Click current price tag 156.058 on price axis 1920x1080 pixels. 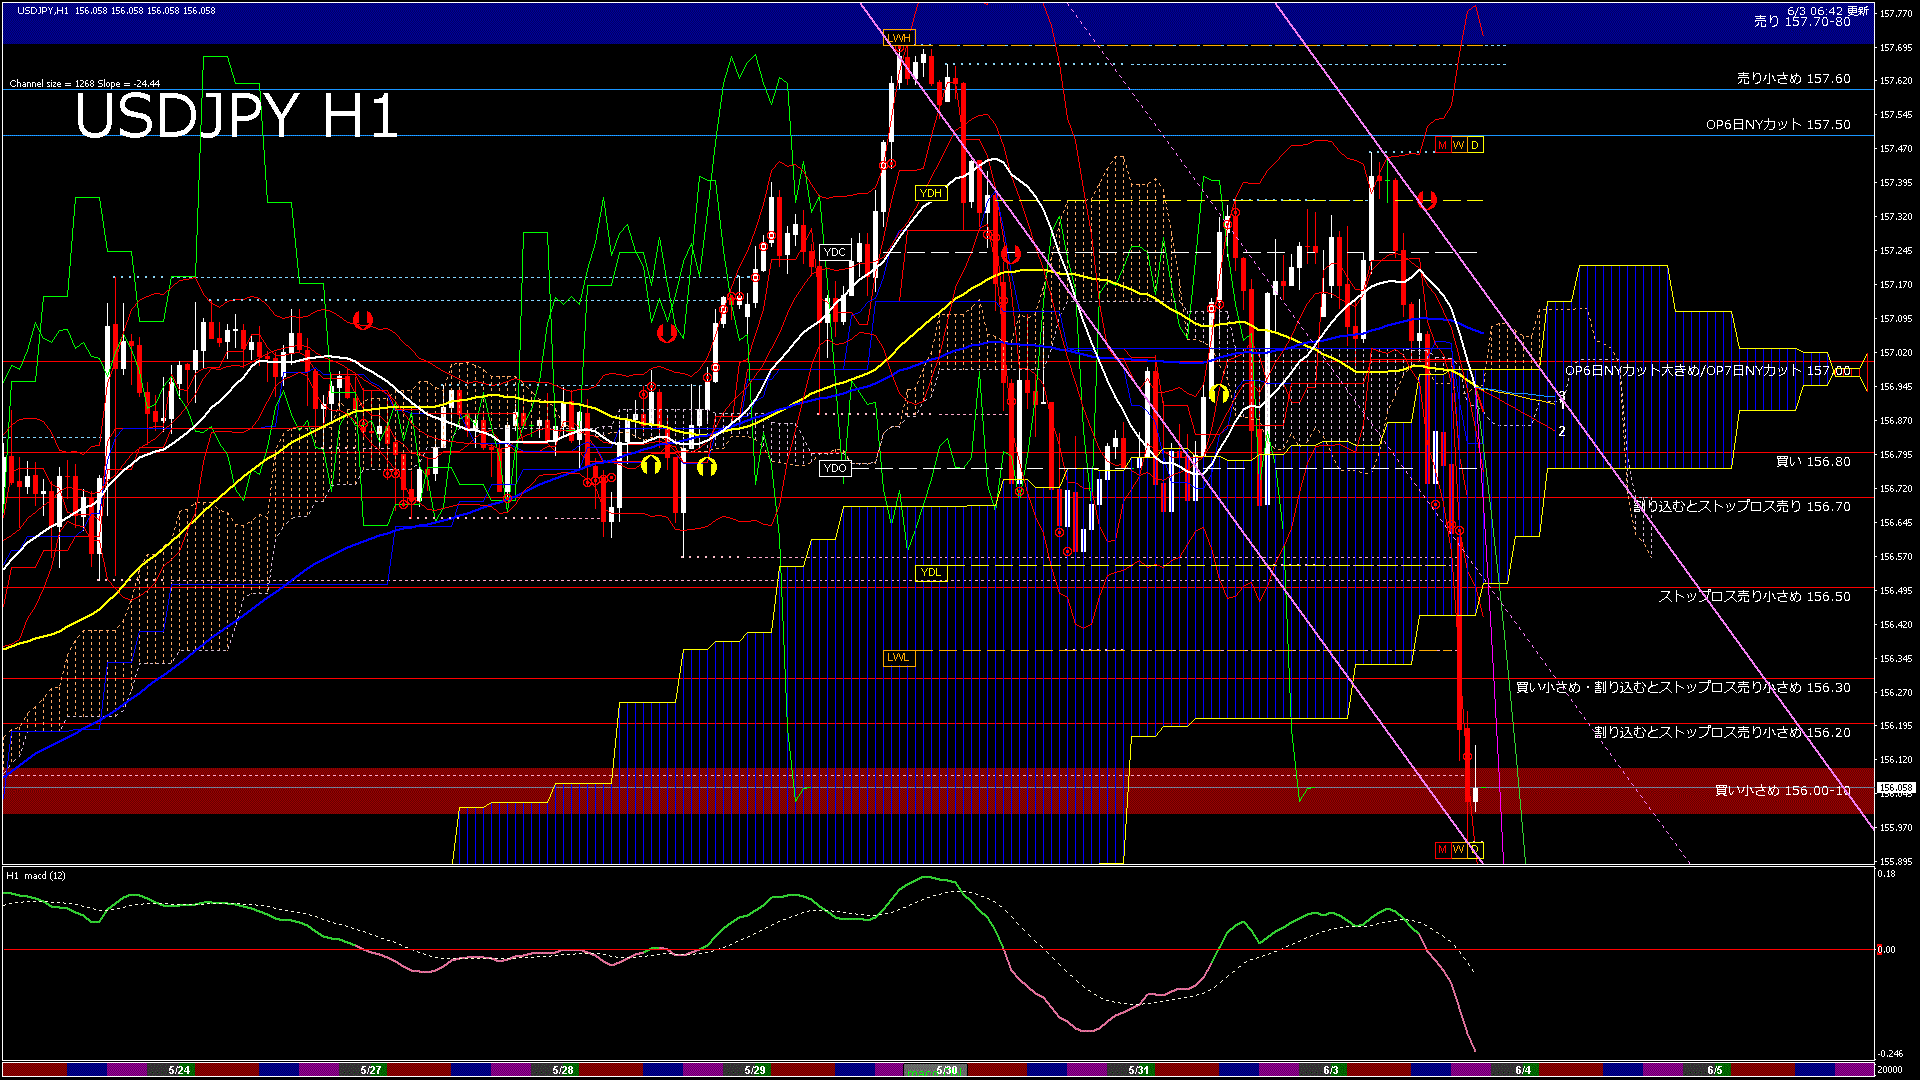coord(1895,788)
